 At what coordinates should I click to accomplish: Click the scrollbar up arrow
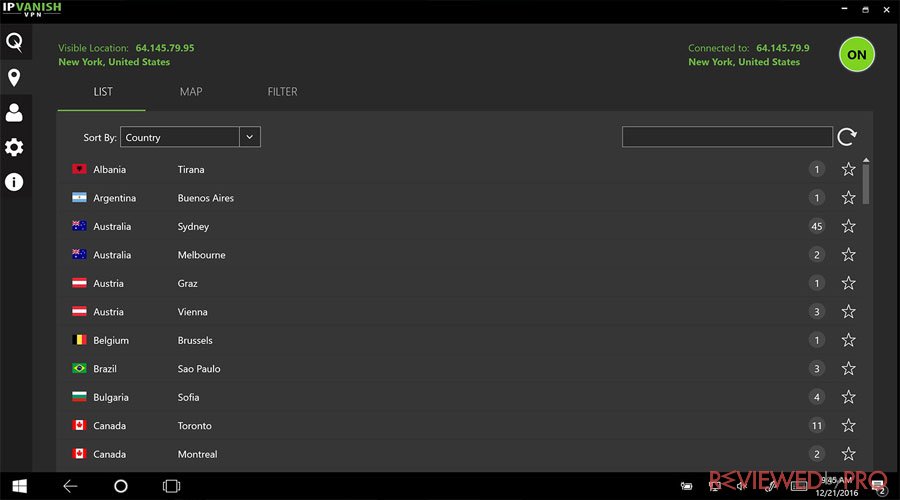866,160
